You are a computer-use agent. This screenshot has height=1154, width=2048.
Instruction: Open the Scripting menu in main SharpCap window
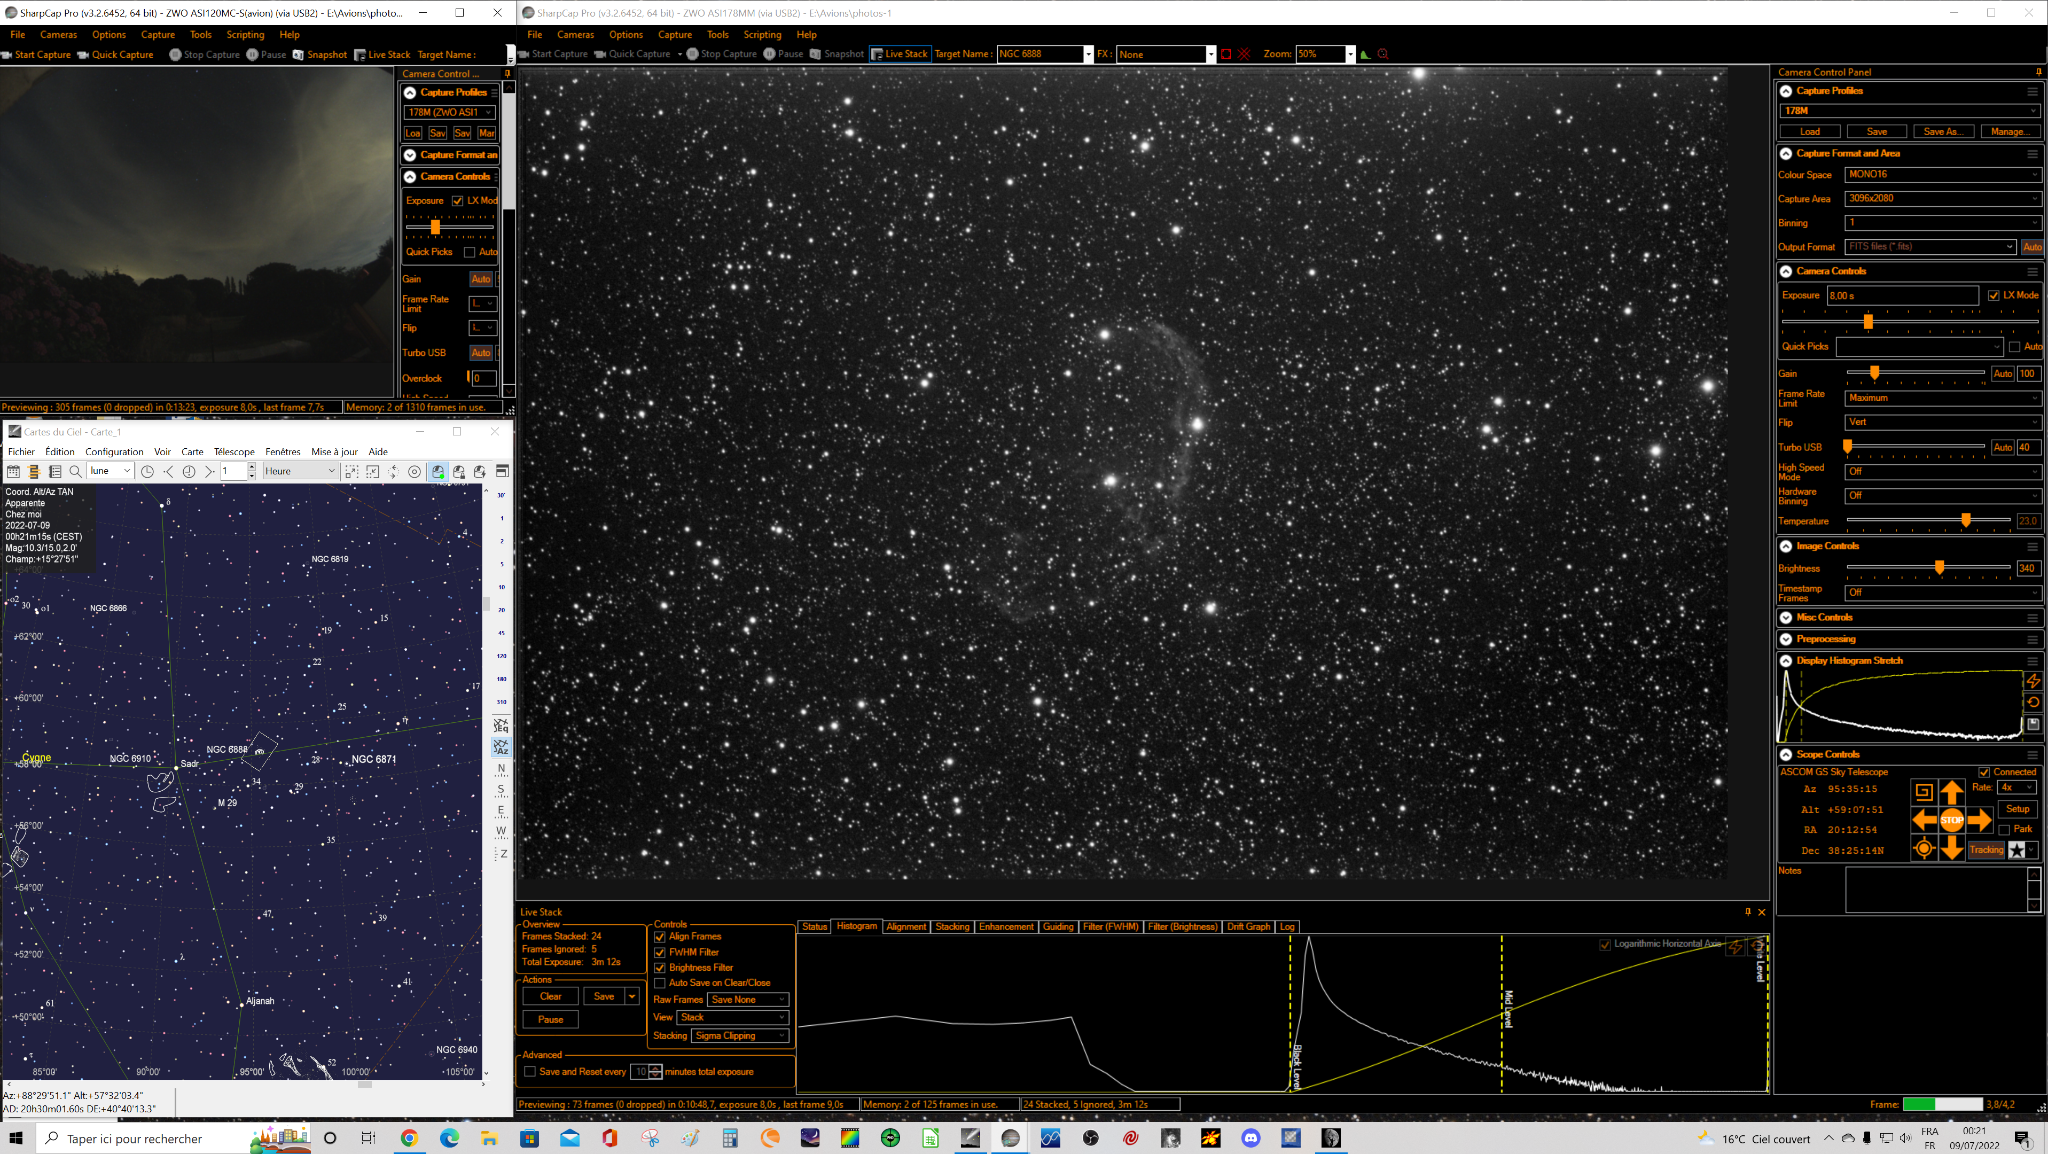click(x=762, y=34)
